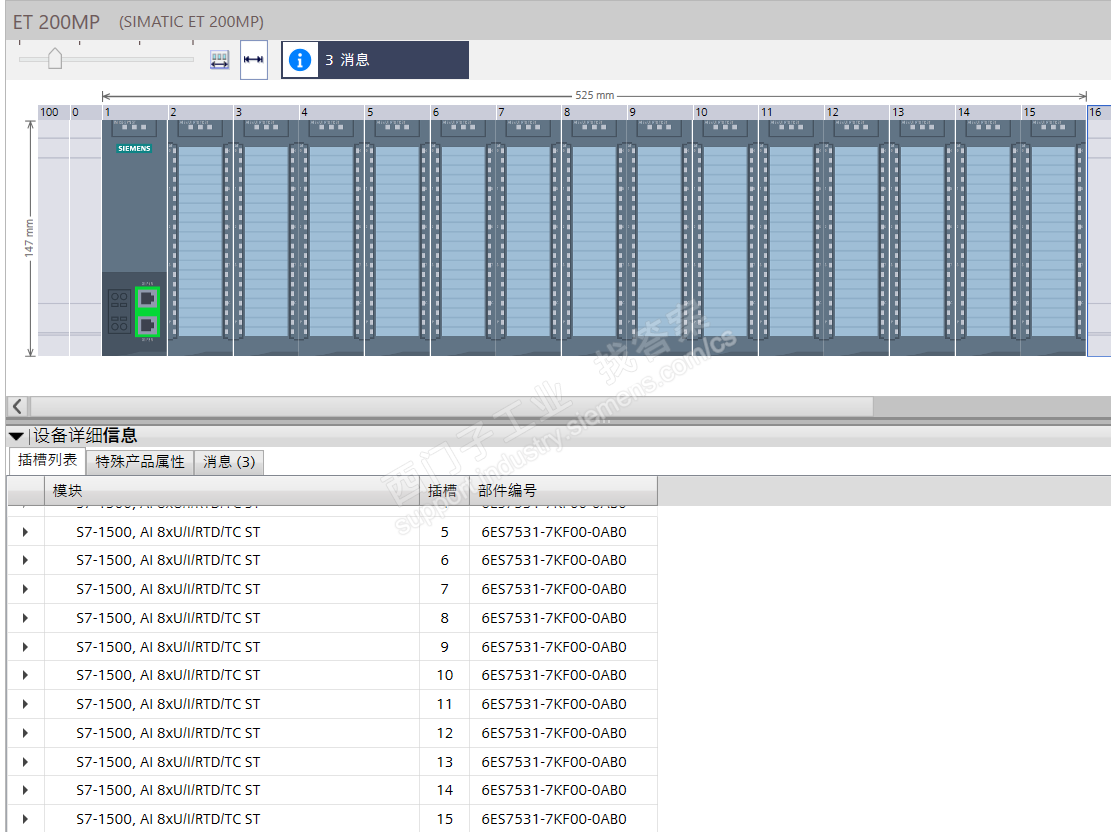Click slot number cell 7
This screenshot has height=832, width=1111.
click(x=444, y=590)
